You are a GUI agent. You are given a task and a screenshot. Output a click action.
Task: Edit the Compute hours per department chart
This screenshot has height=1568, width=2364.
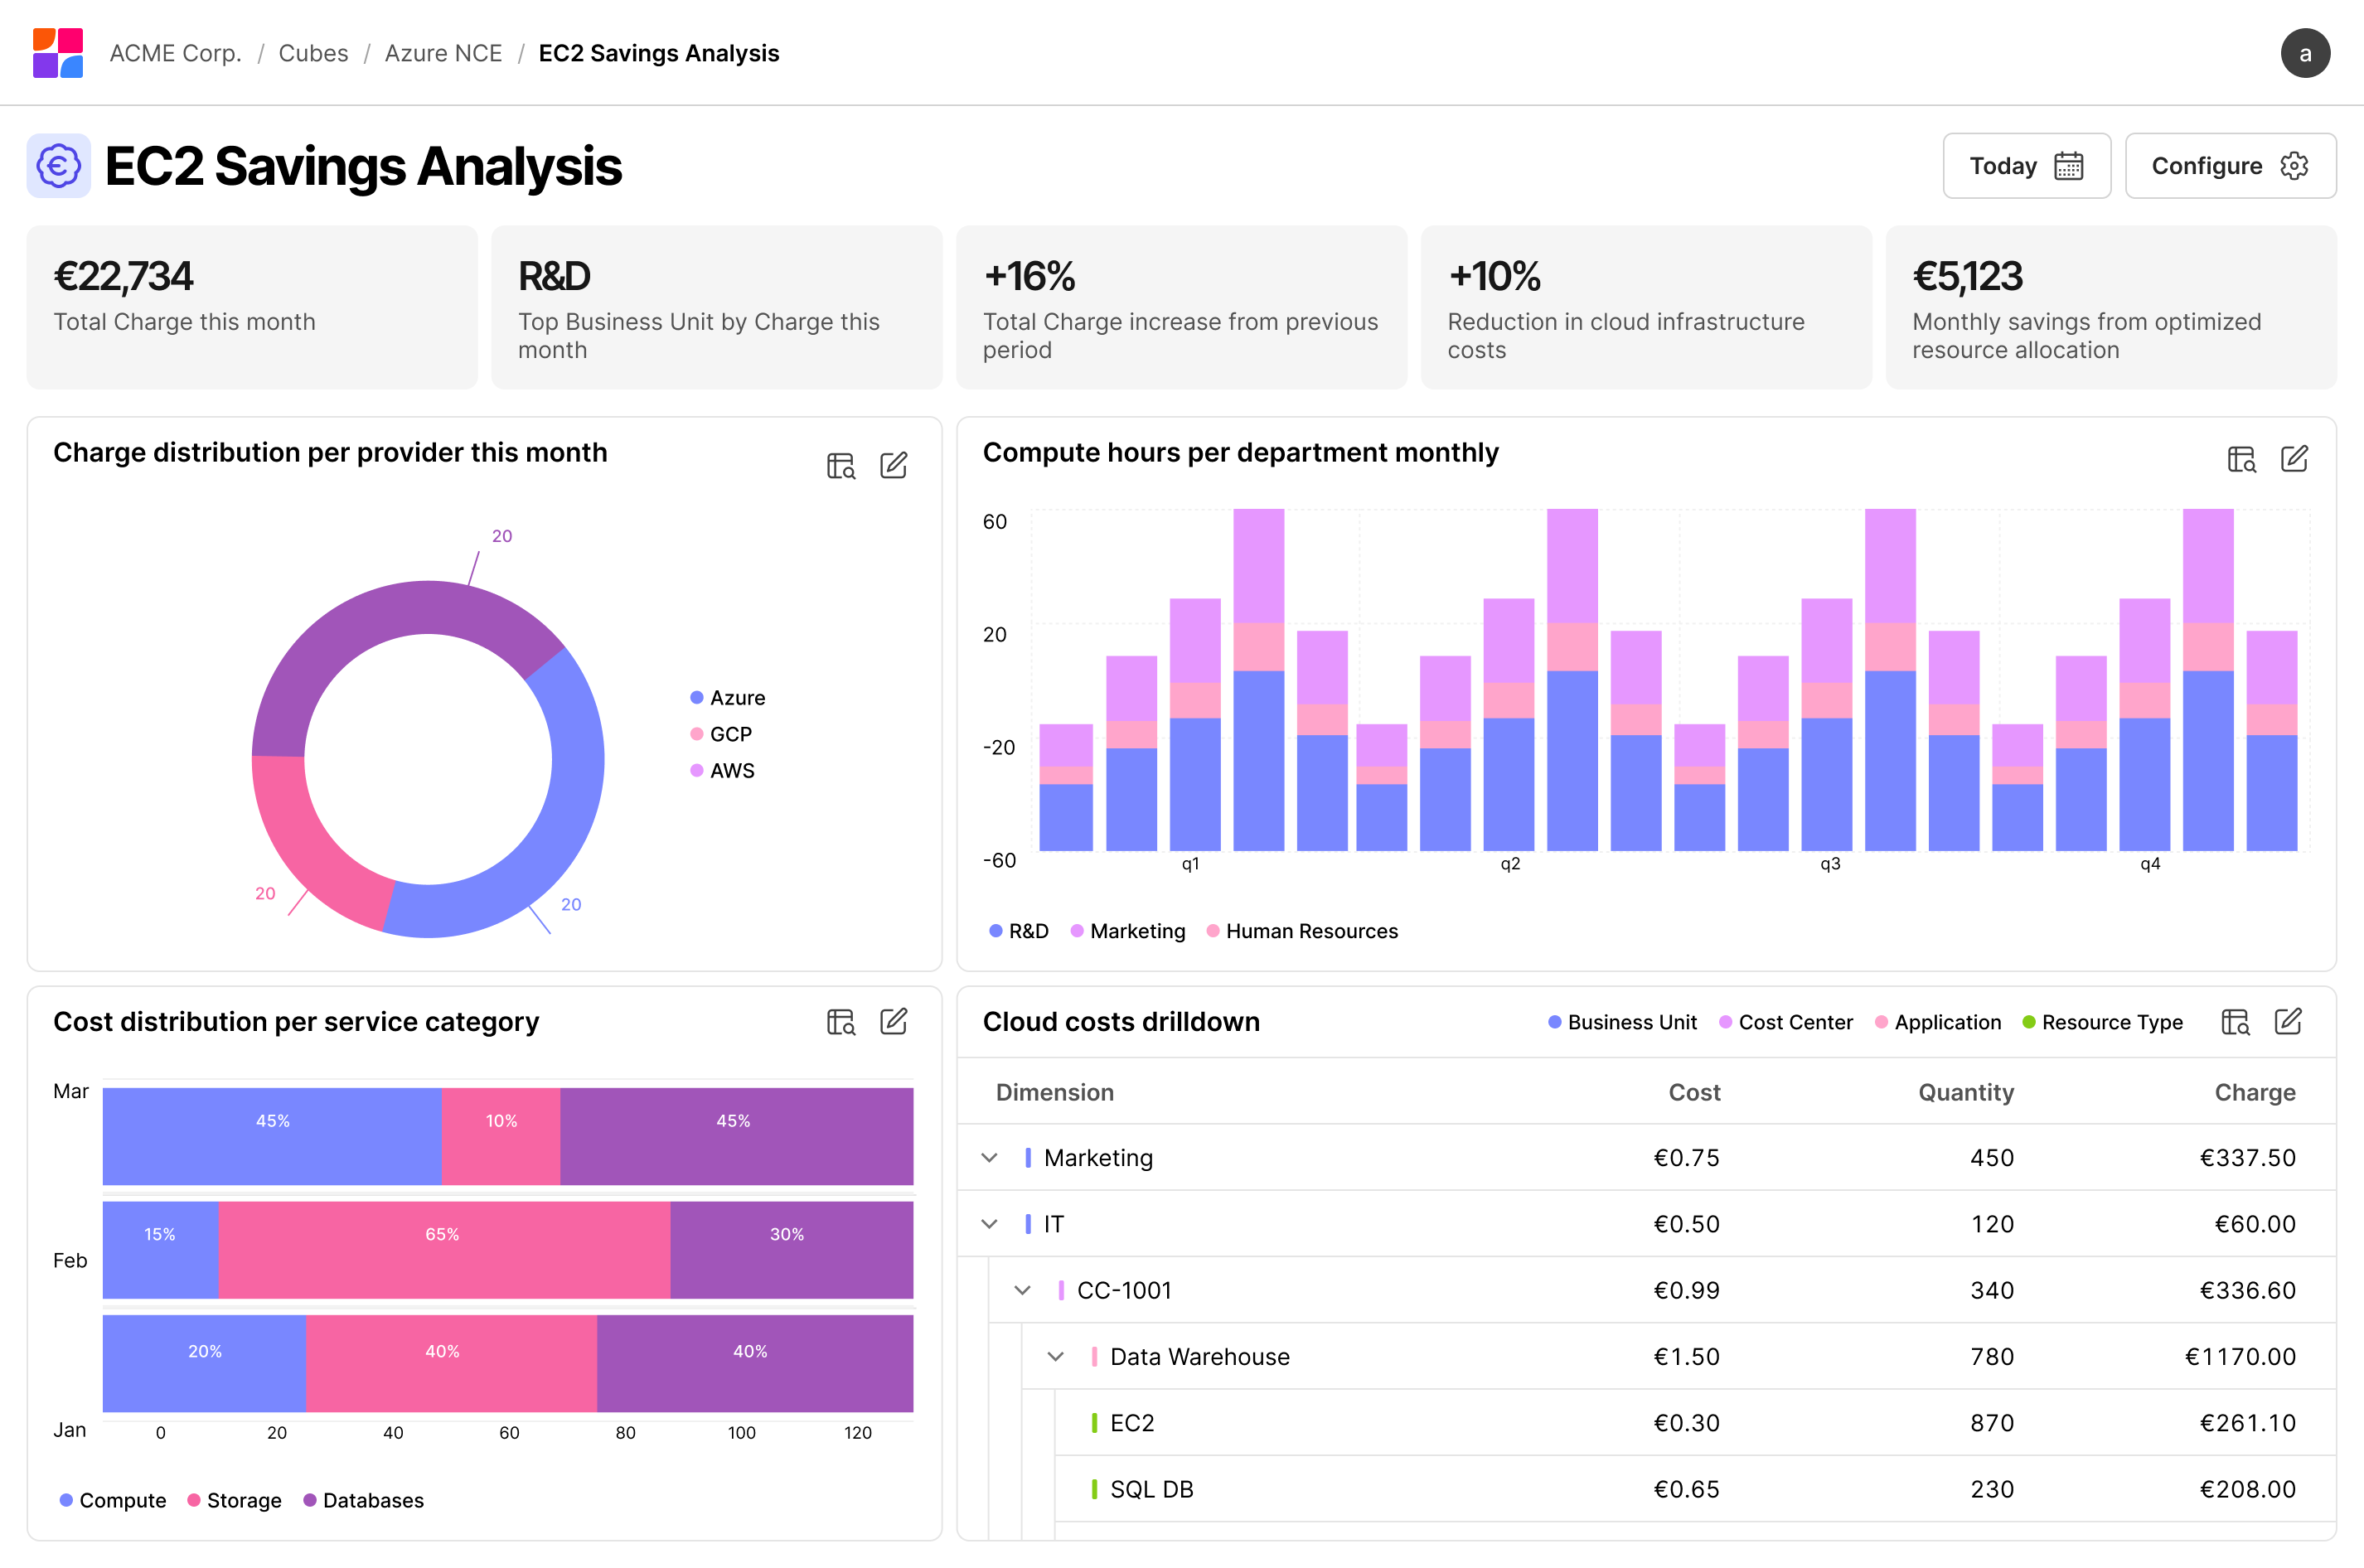pos(2294,460)
